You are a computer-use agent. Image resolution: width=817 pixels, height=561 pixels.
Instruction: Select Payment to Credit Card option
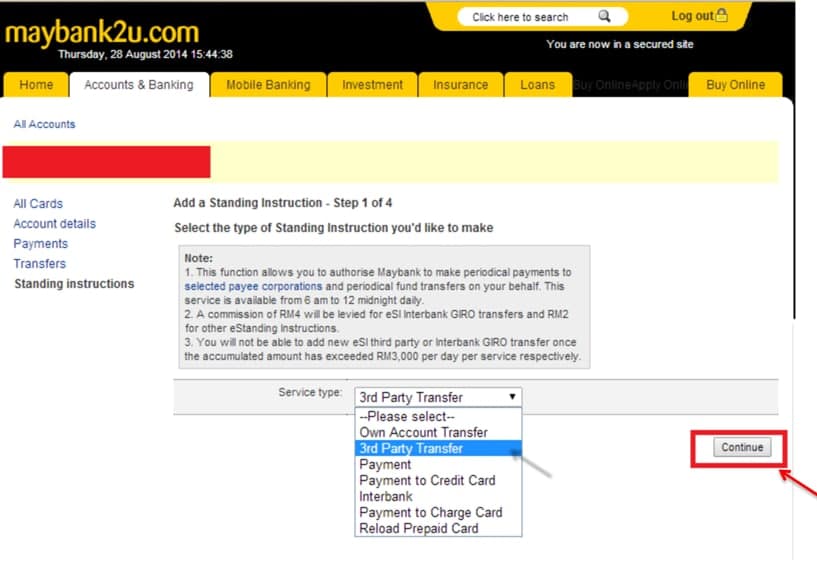click(438, 480)
